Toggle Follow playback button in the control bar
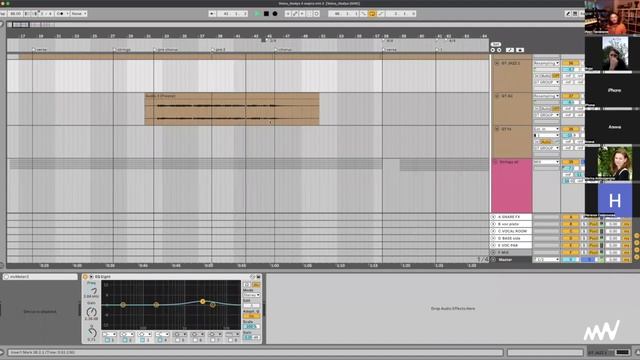Viewport: 640px width, 360px height. click(212, 13)
